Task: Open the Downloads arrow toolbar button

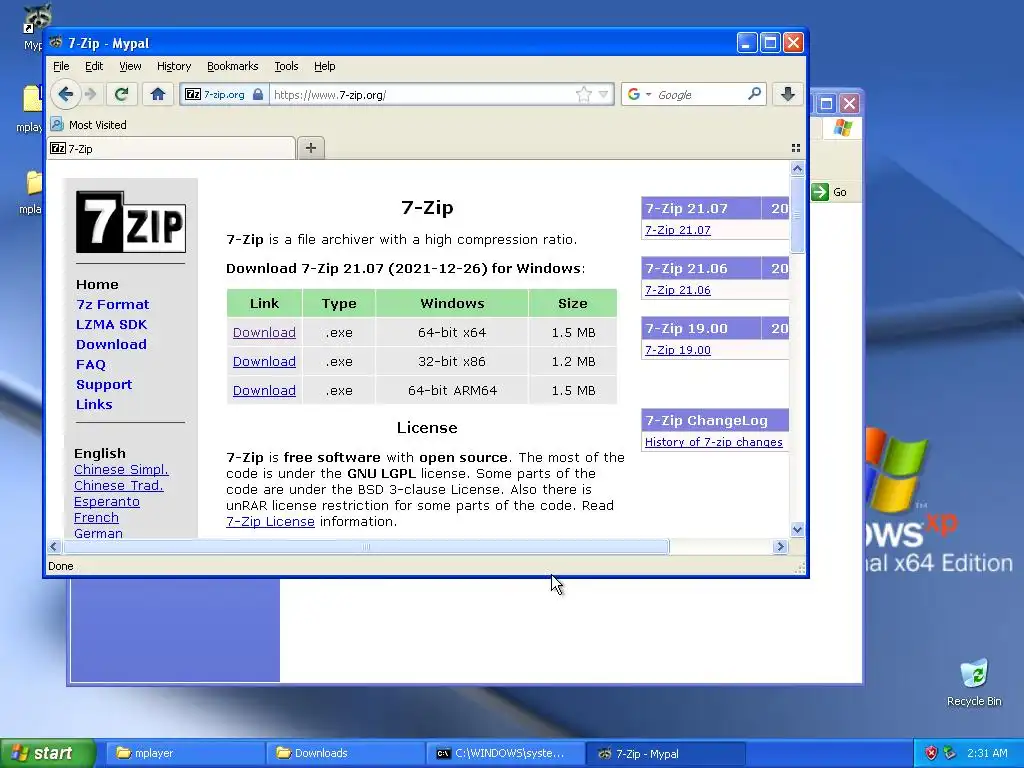Action: pos(788,94)
